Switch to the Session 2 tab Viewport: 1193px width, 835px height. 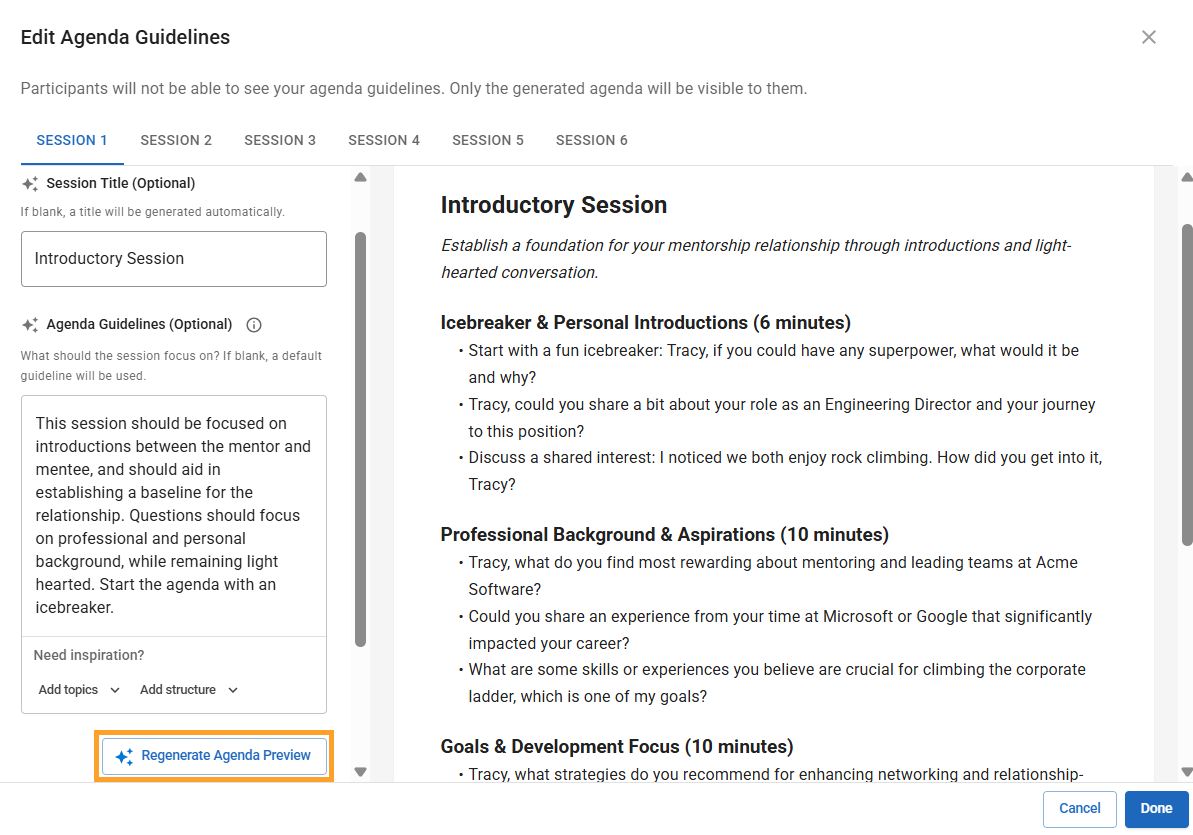(x=176, y=140)
